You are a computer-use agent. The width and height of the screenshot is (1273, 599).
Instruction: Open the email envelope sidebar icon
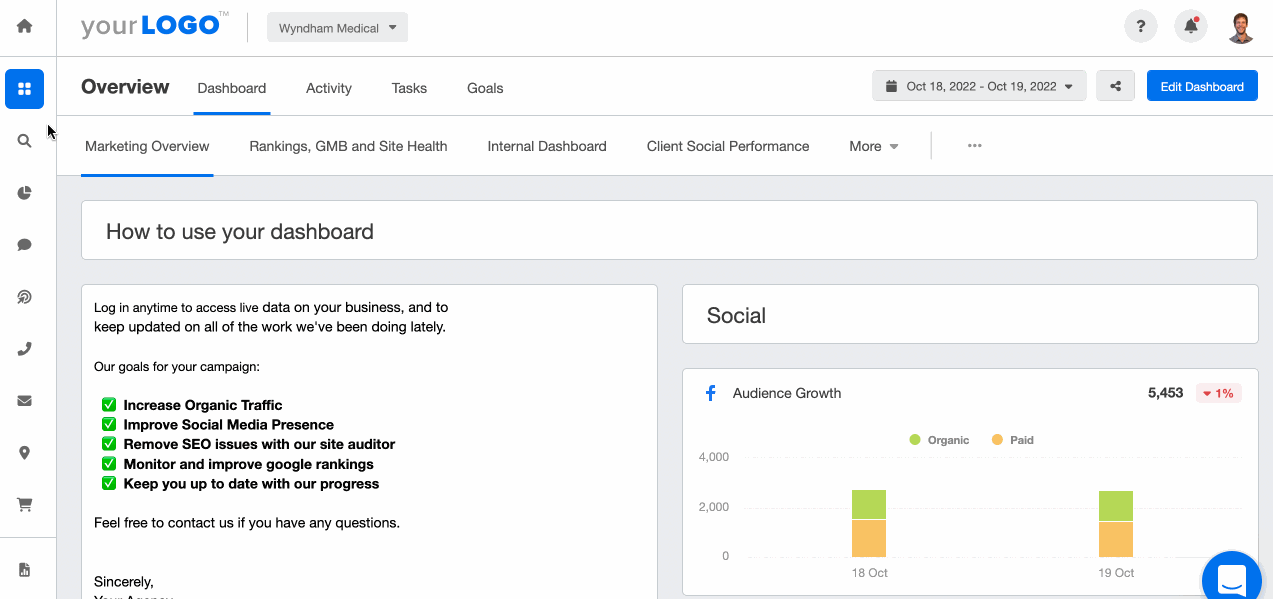(24, 401)
